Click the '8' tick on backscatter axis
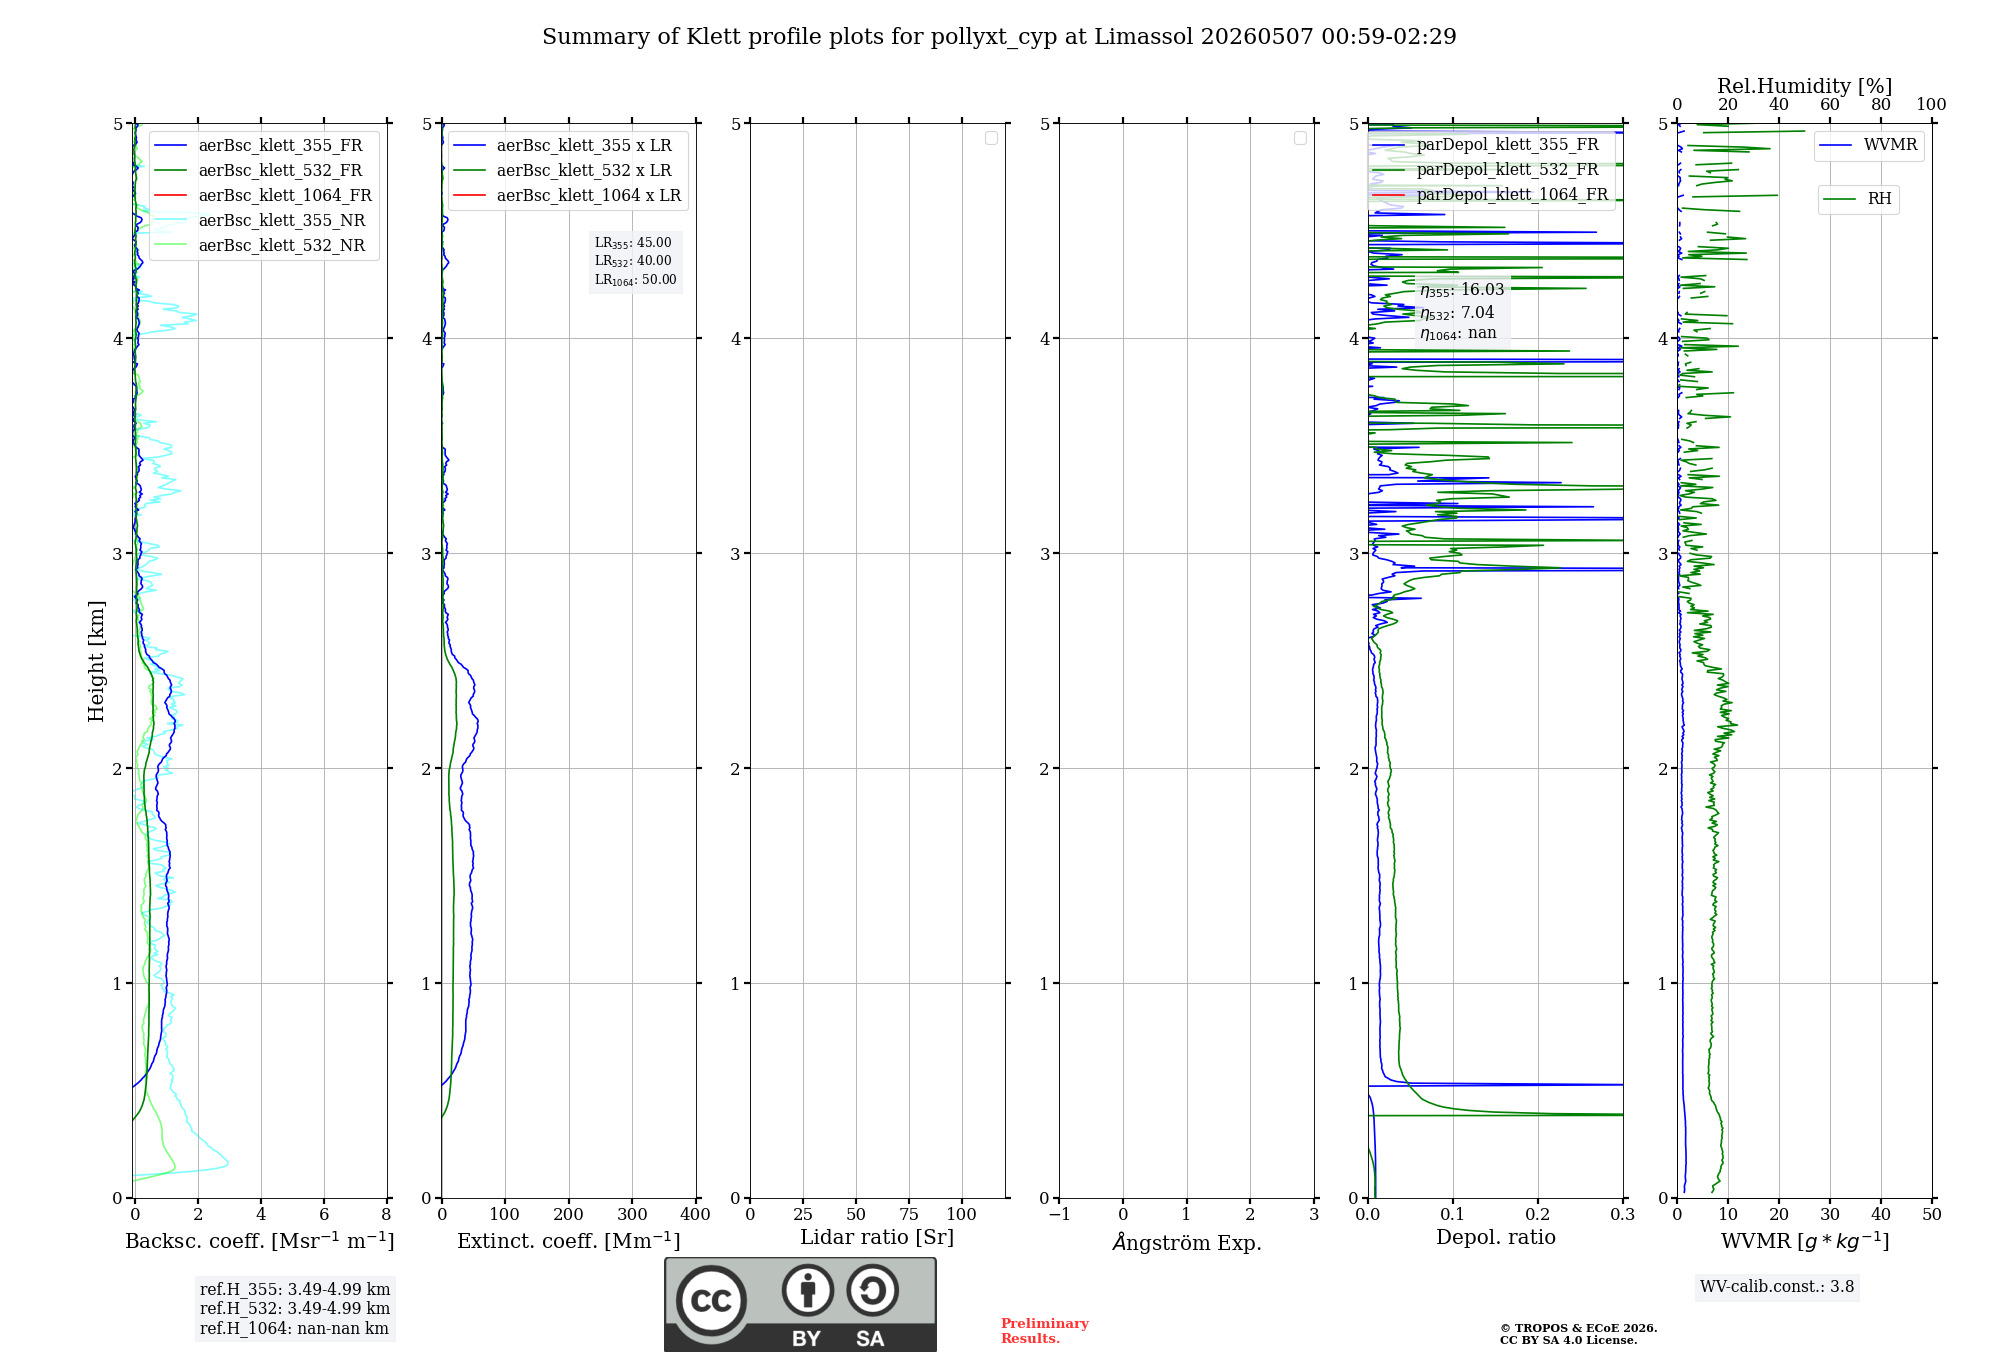Viewport: 2000px width, 1360px height. point(386,1214)
